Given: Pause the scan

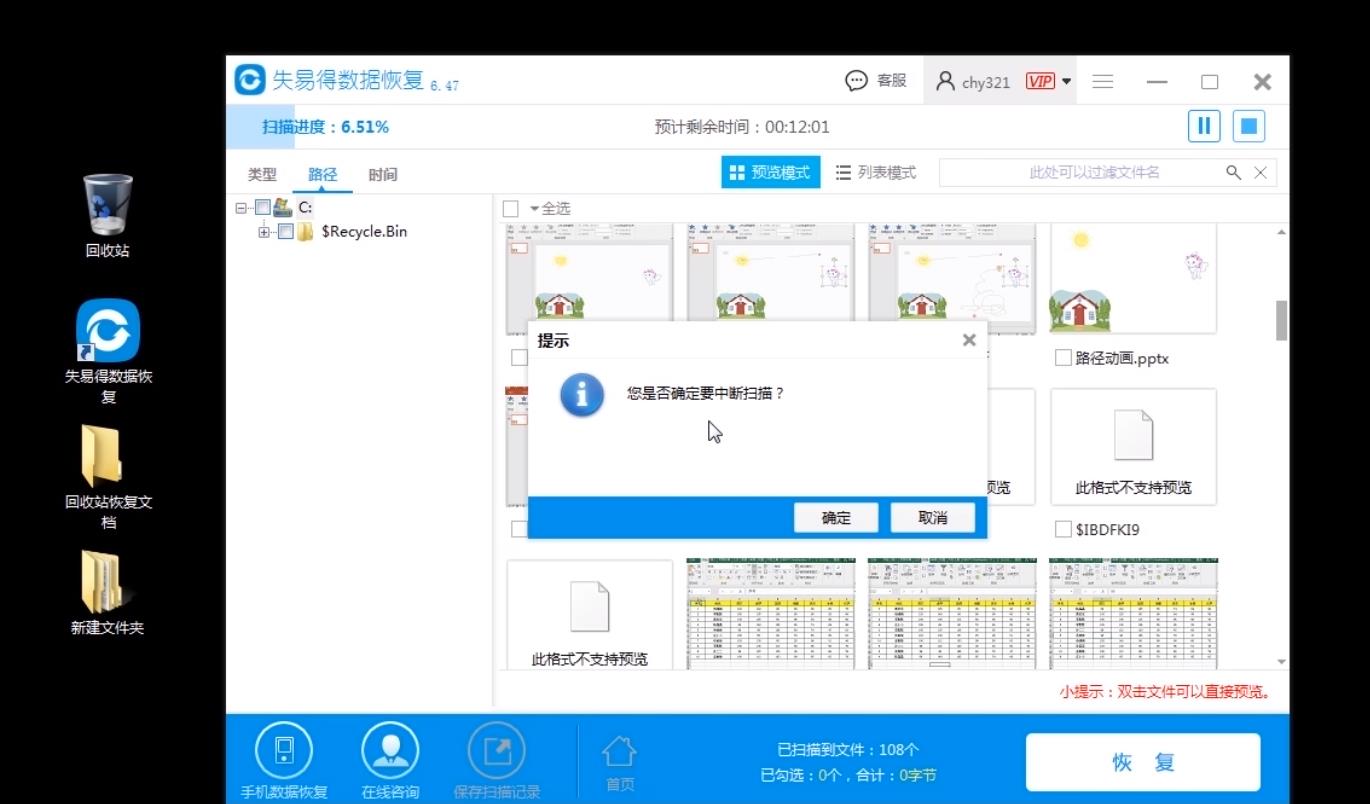Looking at the screenshot, I should pos(1204,126).
